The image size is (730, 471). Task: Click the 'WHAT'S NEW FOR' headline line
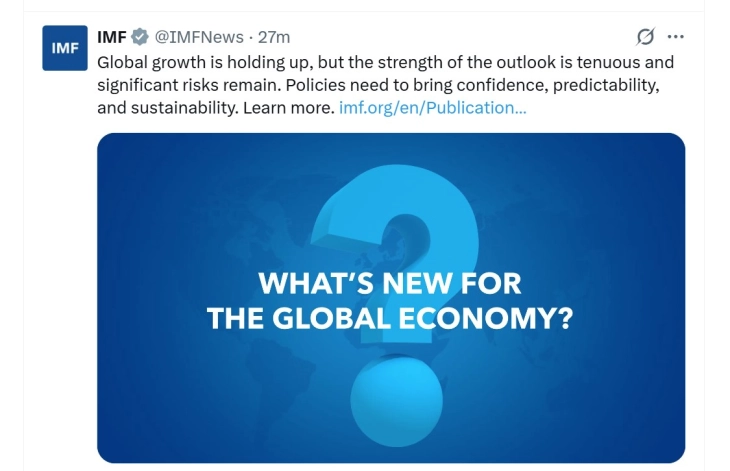tap(390, 283)
